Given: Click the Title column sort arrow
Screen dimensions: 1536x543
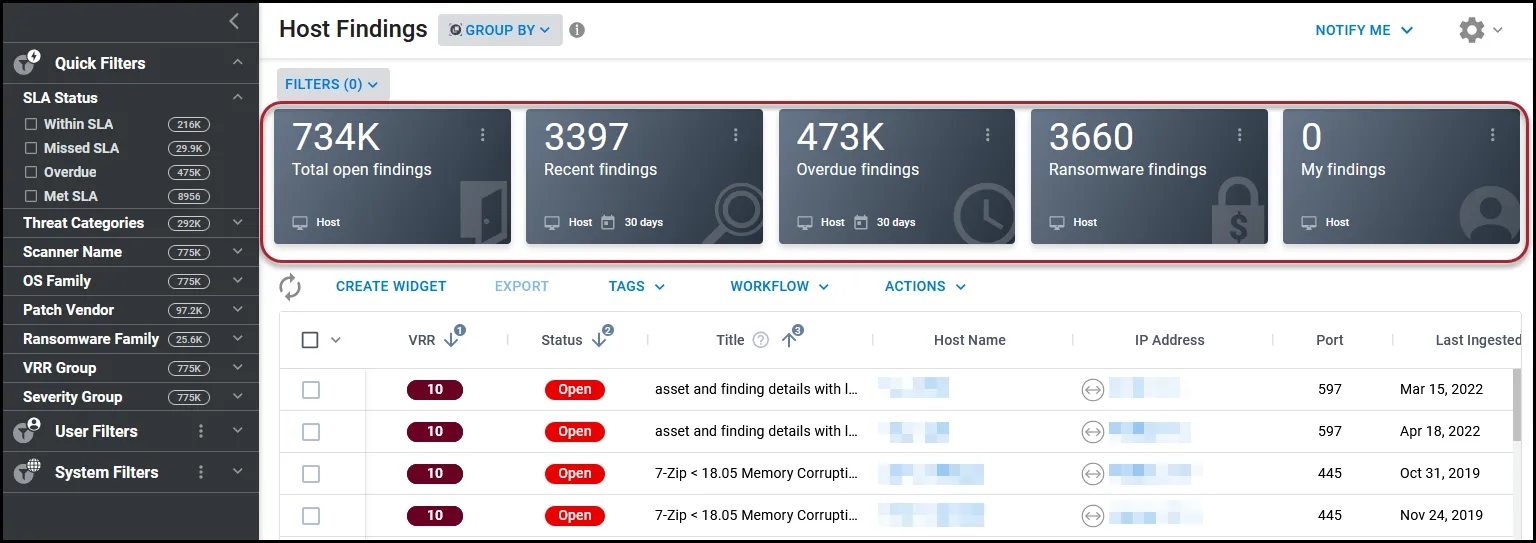Looking at the screenshot, I should click(790, 338).
